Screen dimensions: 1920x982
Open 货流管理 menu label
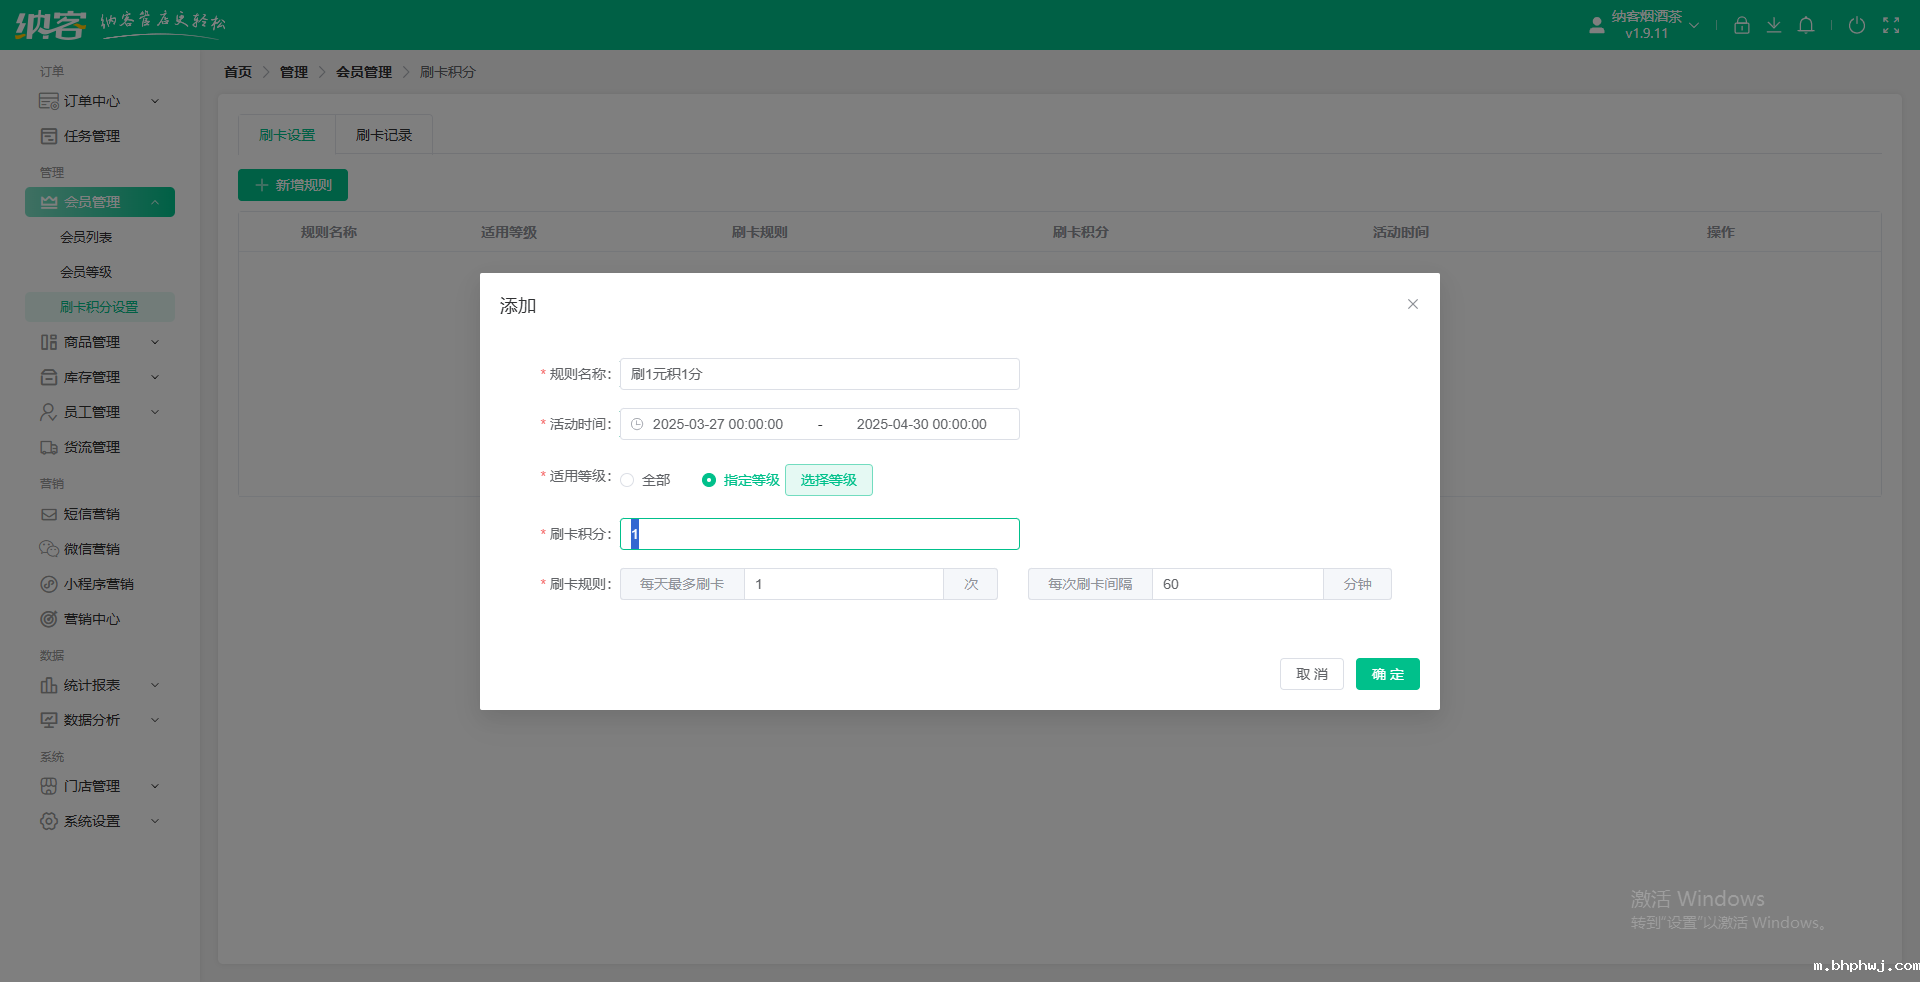click(92, 447)
